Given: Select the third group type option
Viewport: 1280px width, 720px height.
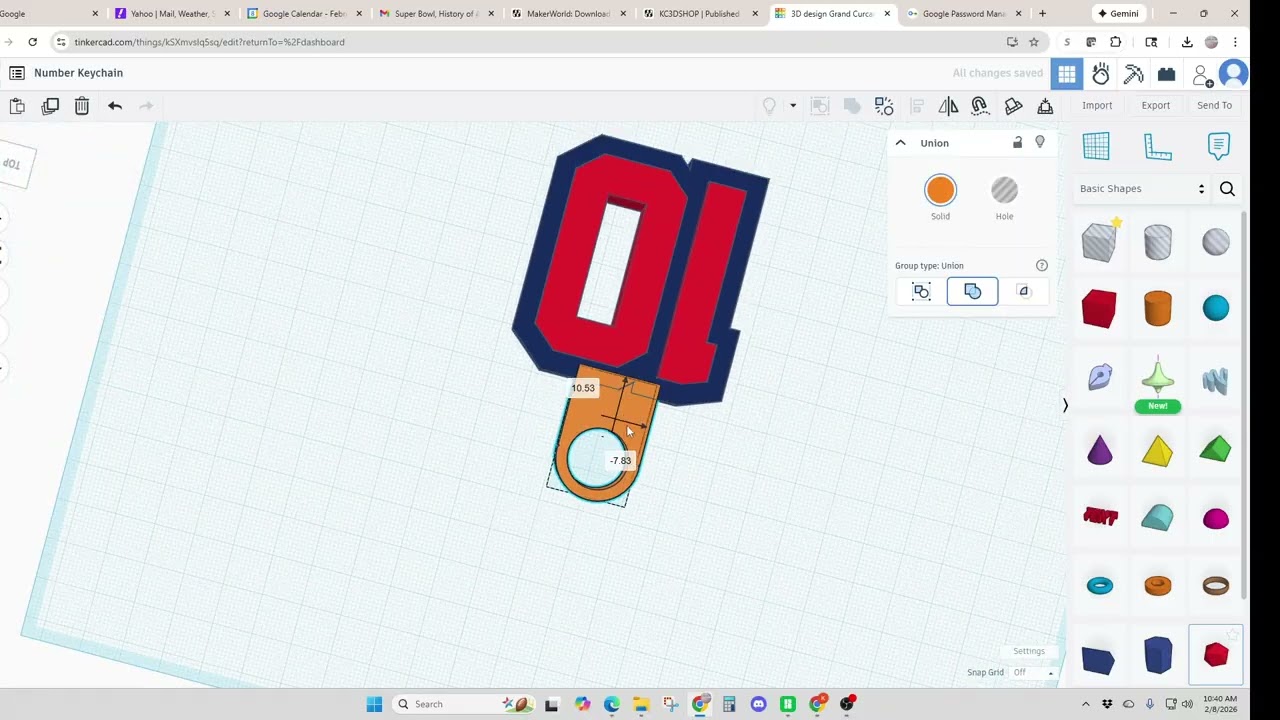Looking at the screenshot, I should (x=1023, y=291).
